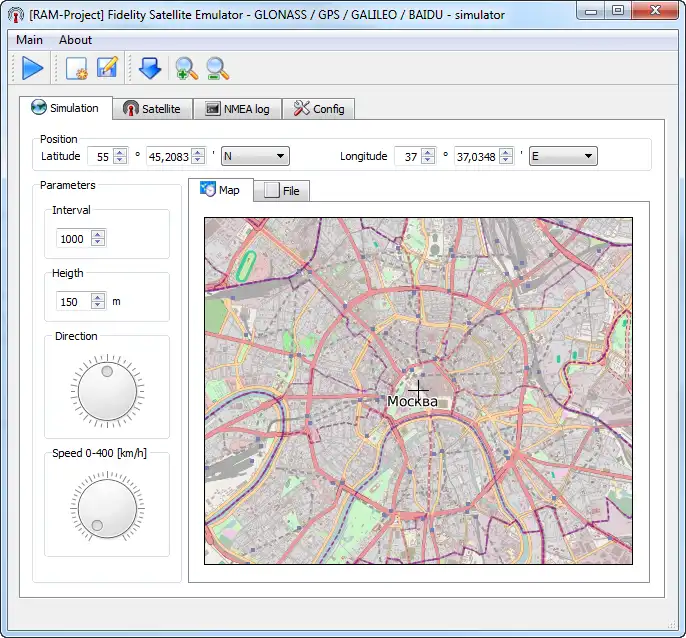Screen dimensions: 686x638
Task: Click the Direction dial knob
Action: (107, 391)
